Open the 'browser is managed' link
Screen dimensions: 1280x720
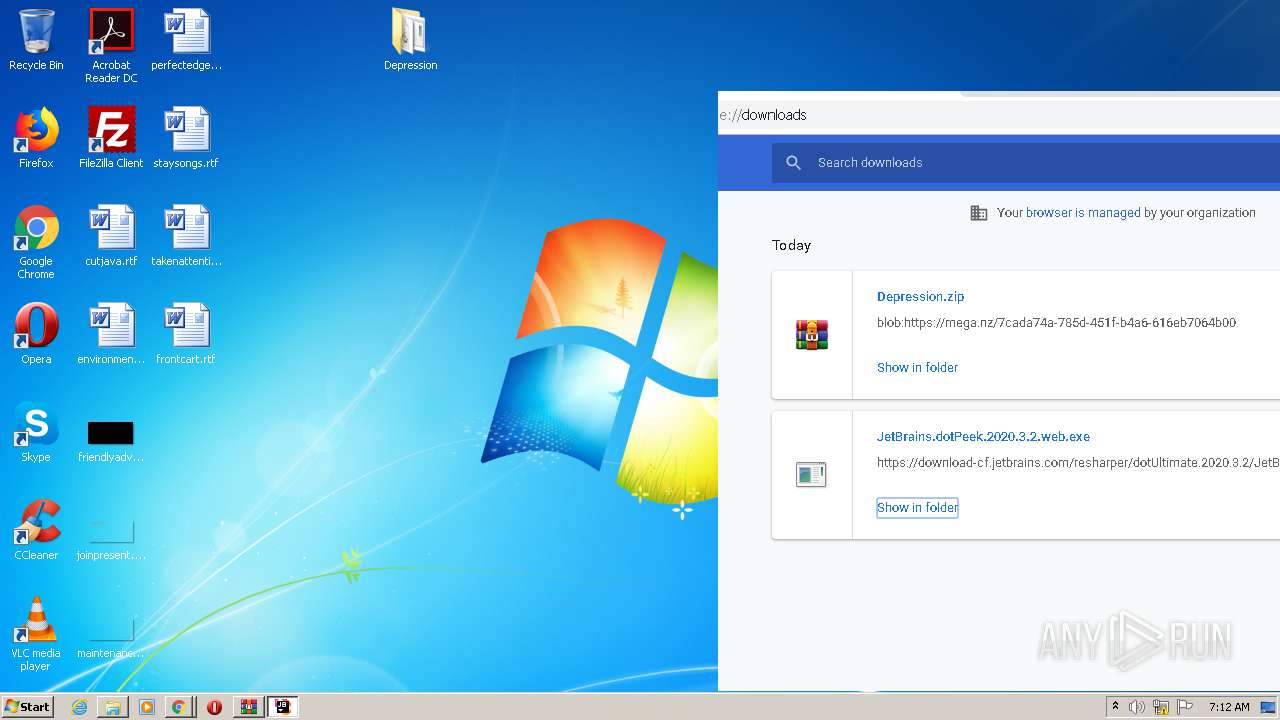tap(1083, 212)
